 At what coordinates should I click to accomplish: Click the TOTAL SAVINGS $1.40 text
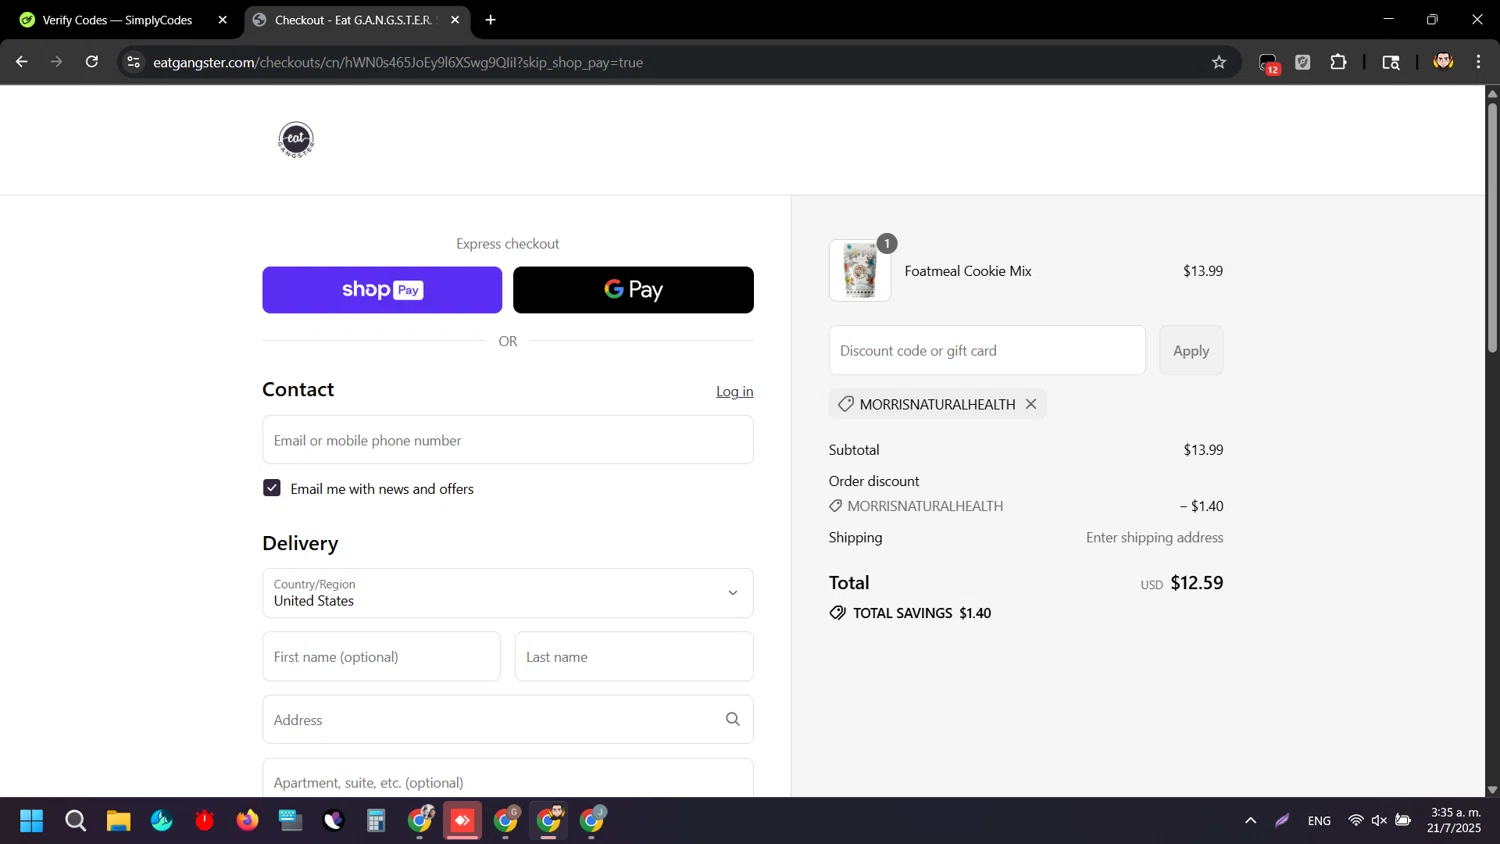[922, 613]
